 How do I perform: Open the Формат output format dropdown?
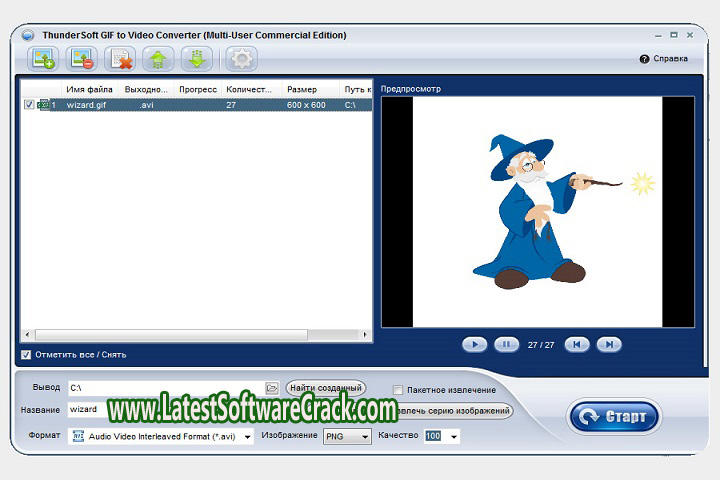point(247,437)
